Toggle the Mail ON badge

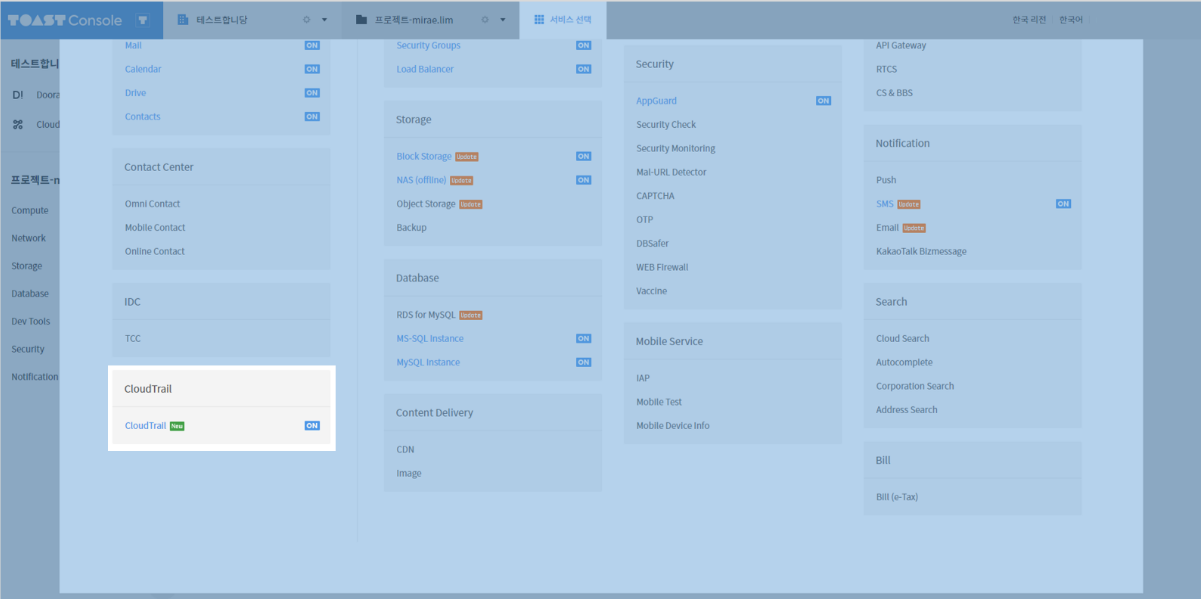tap(312, 45)
